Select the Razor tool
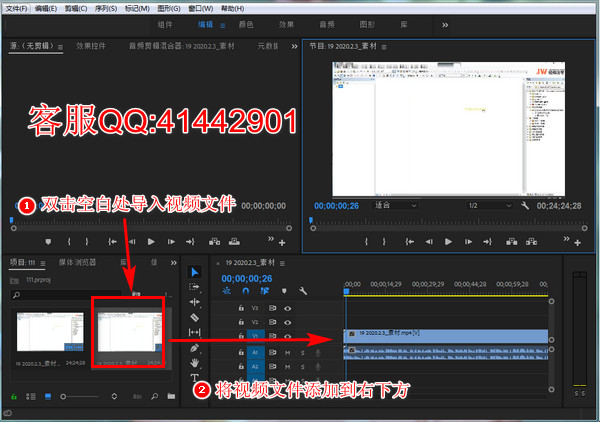The image size is (600, 422). tap(194, 317)
